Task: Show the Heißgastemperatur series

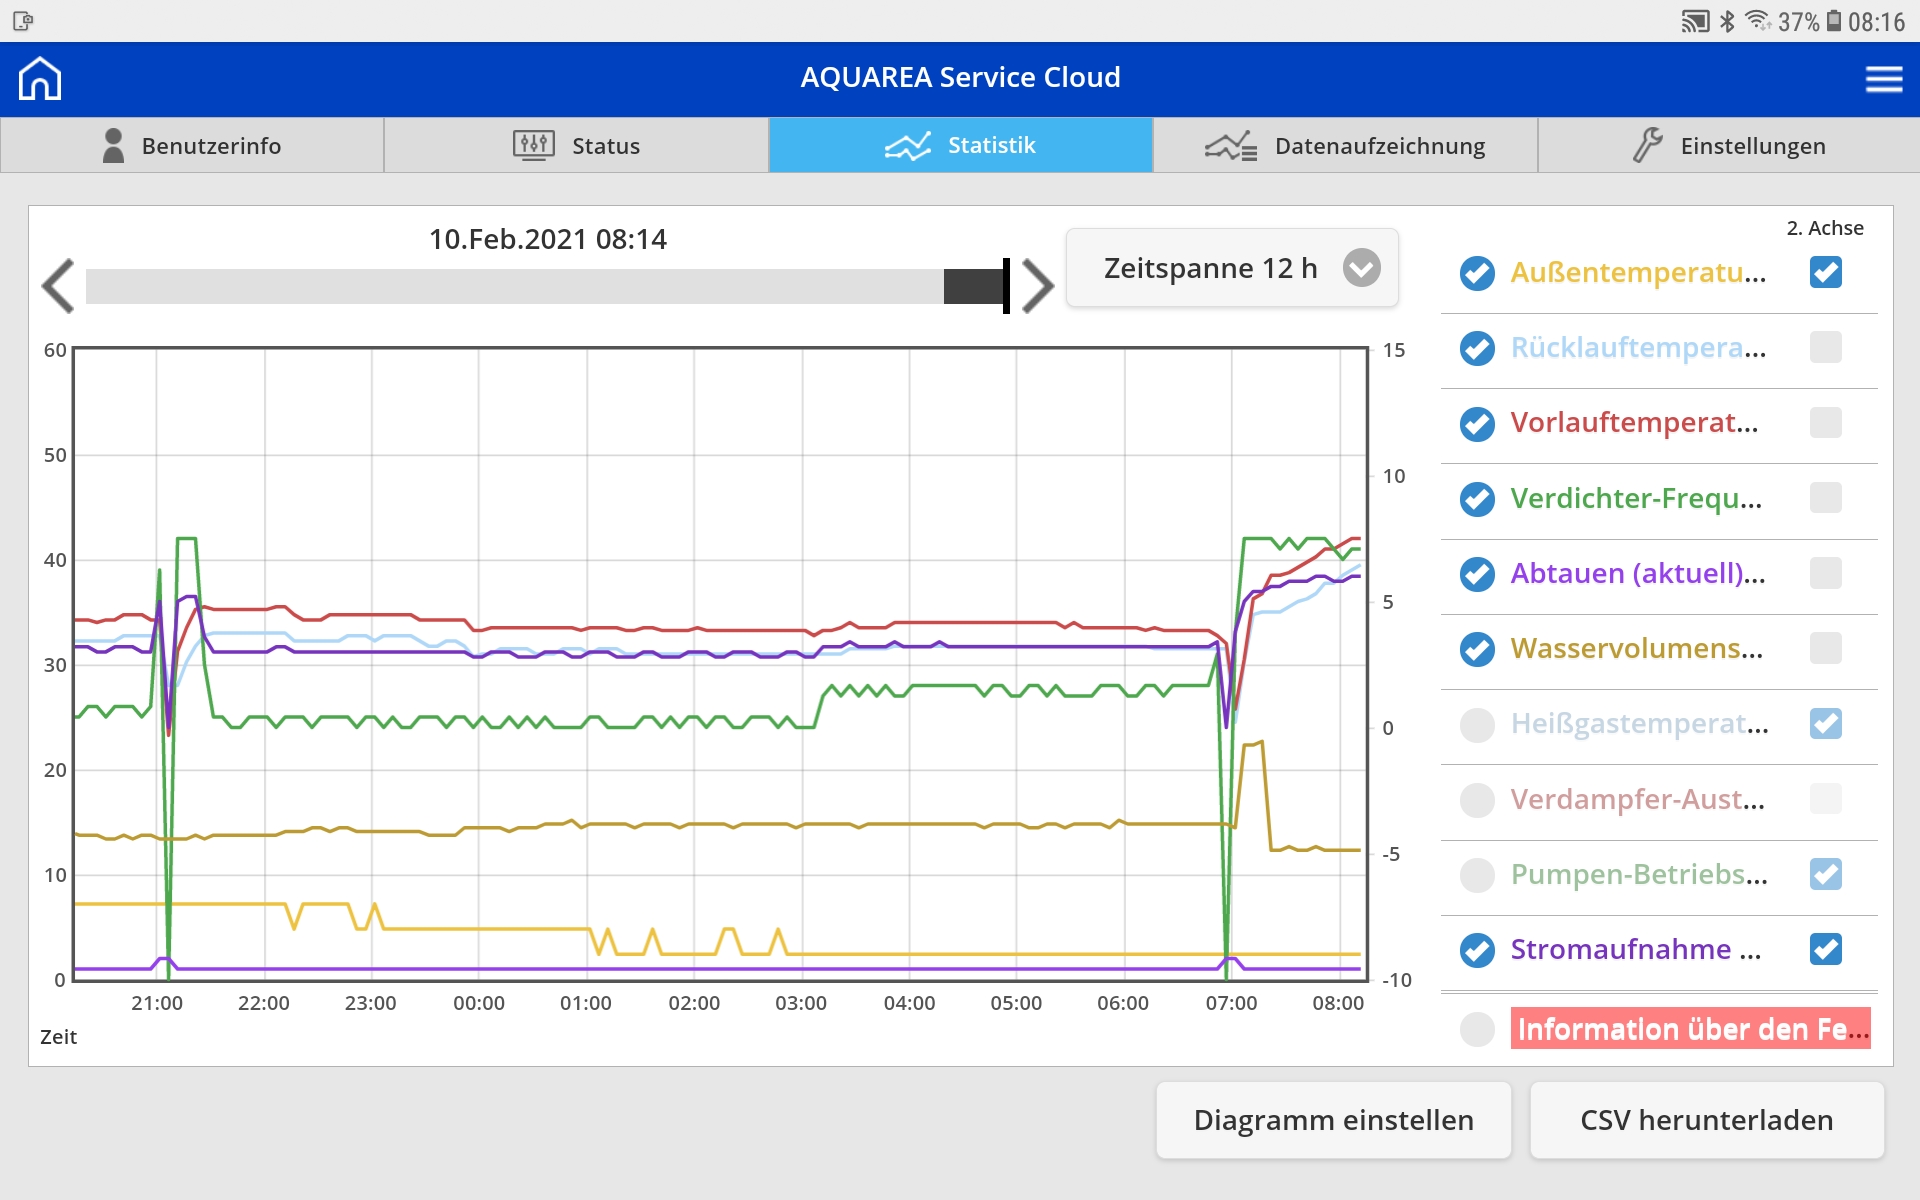Action: pyautogui.click(x=1477, y=724)
